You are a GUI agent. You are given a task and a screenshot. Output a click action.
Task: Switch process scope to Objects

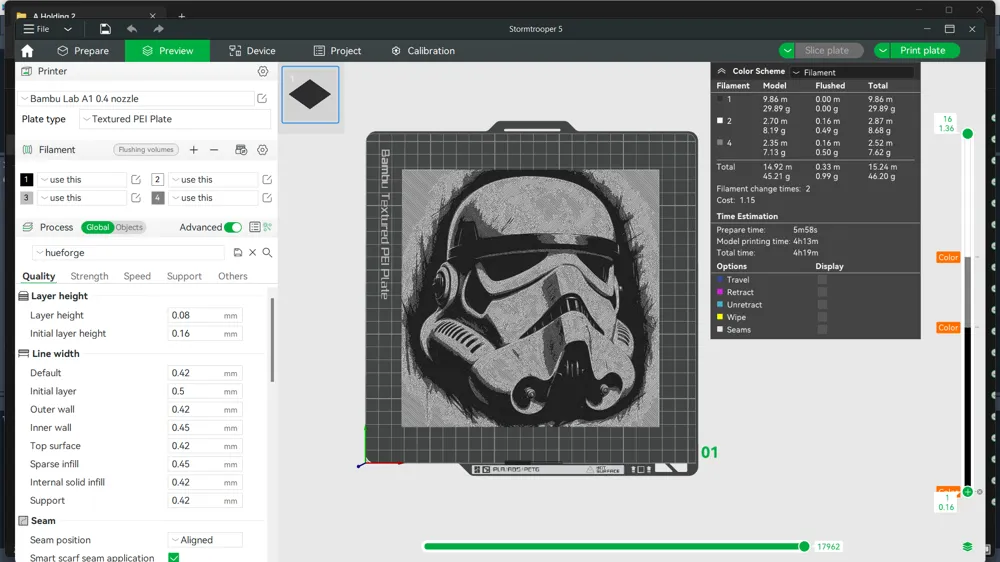pyautogui.click(x=129, y=227)
